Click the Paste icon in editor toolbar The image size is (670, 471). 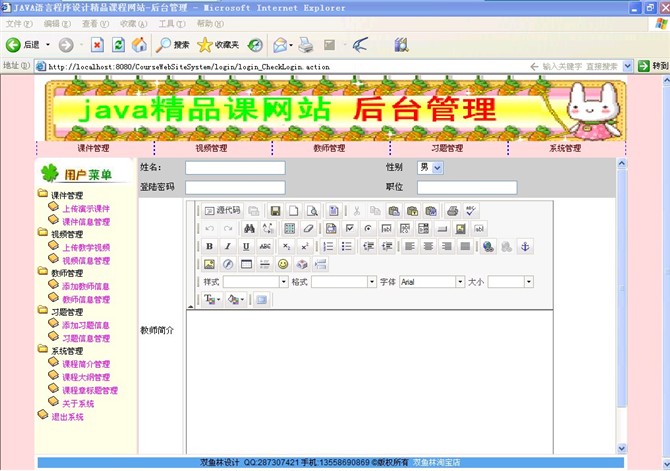pos(394,211)
